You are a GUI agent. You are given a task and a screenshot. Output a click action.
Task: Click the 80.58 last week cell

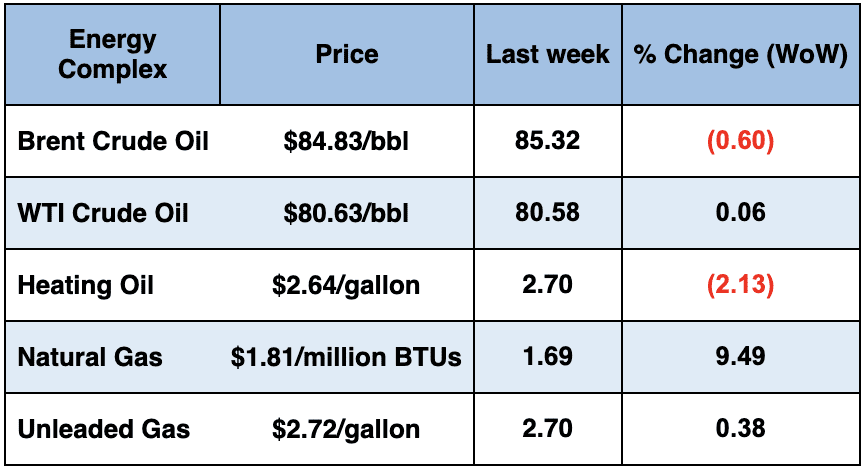tap(547, 213)
